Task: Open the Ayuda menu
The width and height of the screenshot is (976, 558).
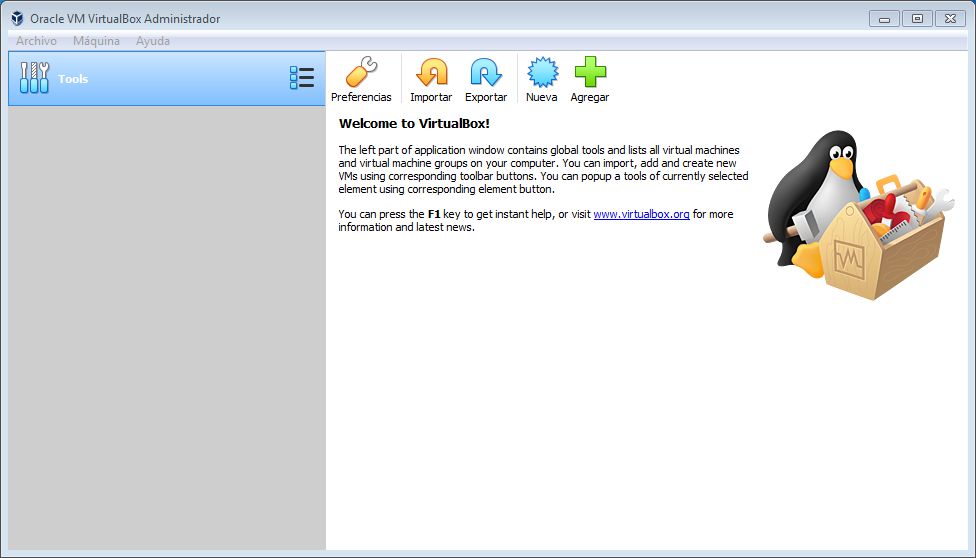Action: click(153, 41)
